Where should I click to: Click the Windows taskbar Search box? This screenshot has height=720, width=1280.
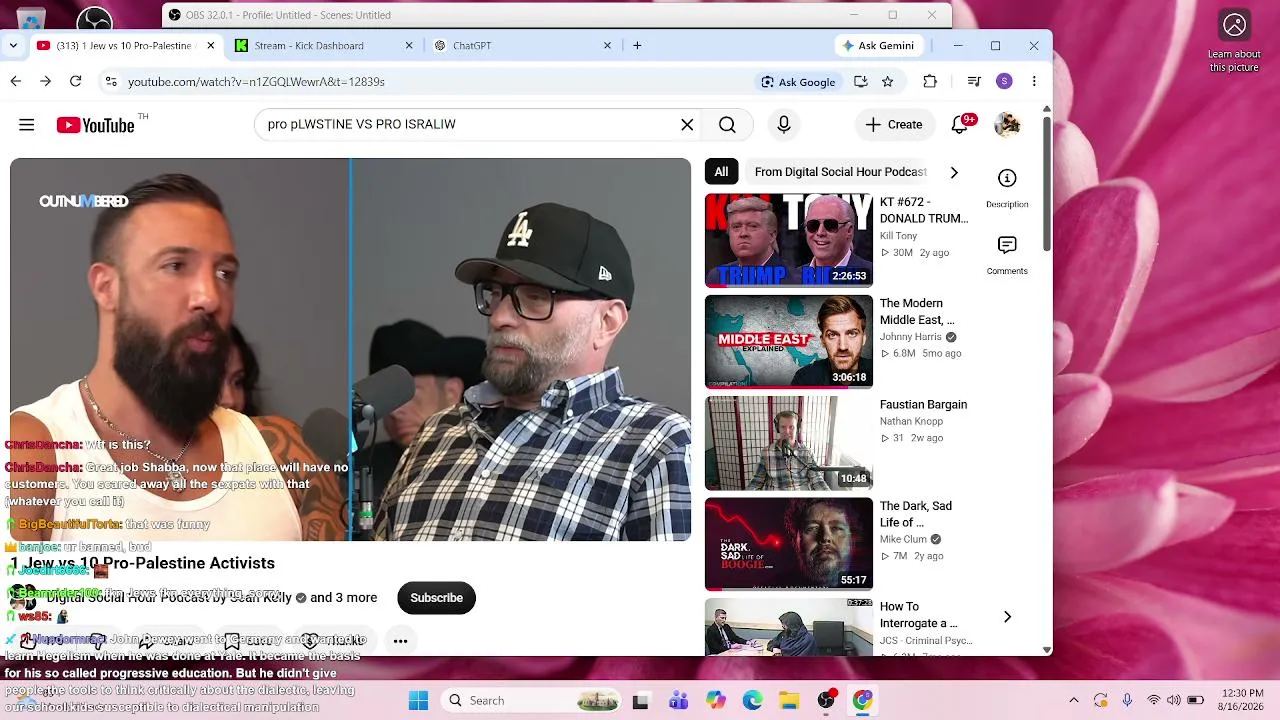click(x=530, y=701)
